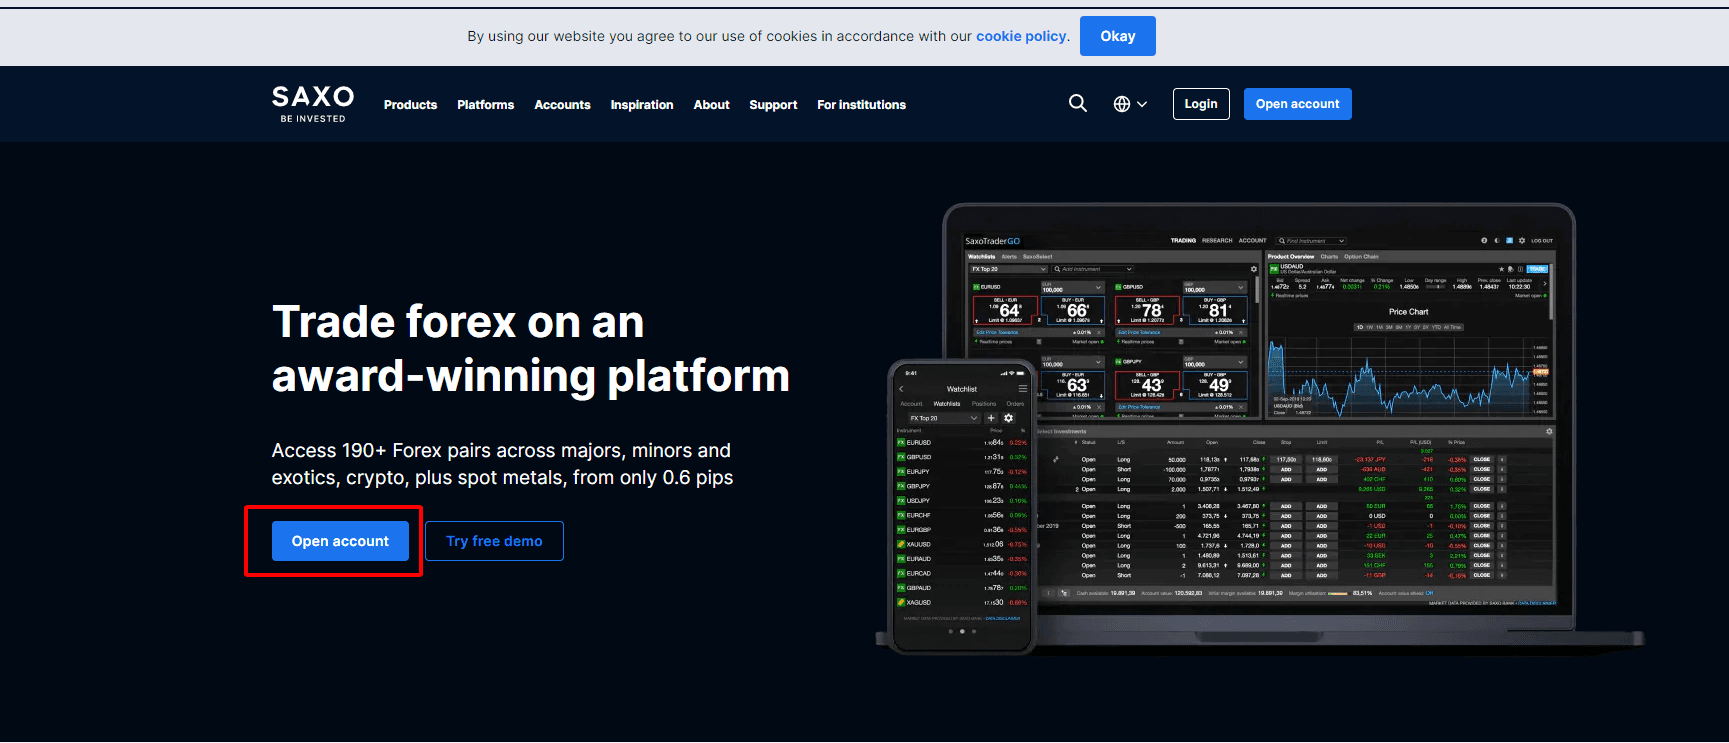
Task: Click the search magnifier icon
Action: tap(1077, 104)
